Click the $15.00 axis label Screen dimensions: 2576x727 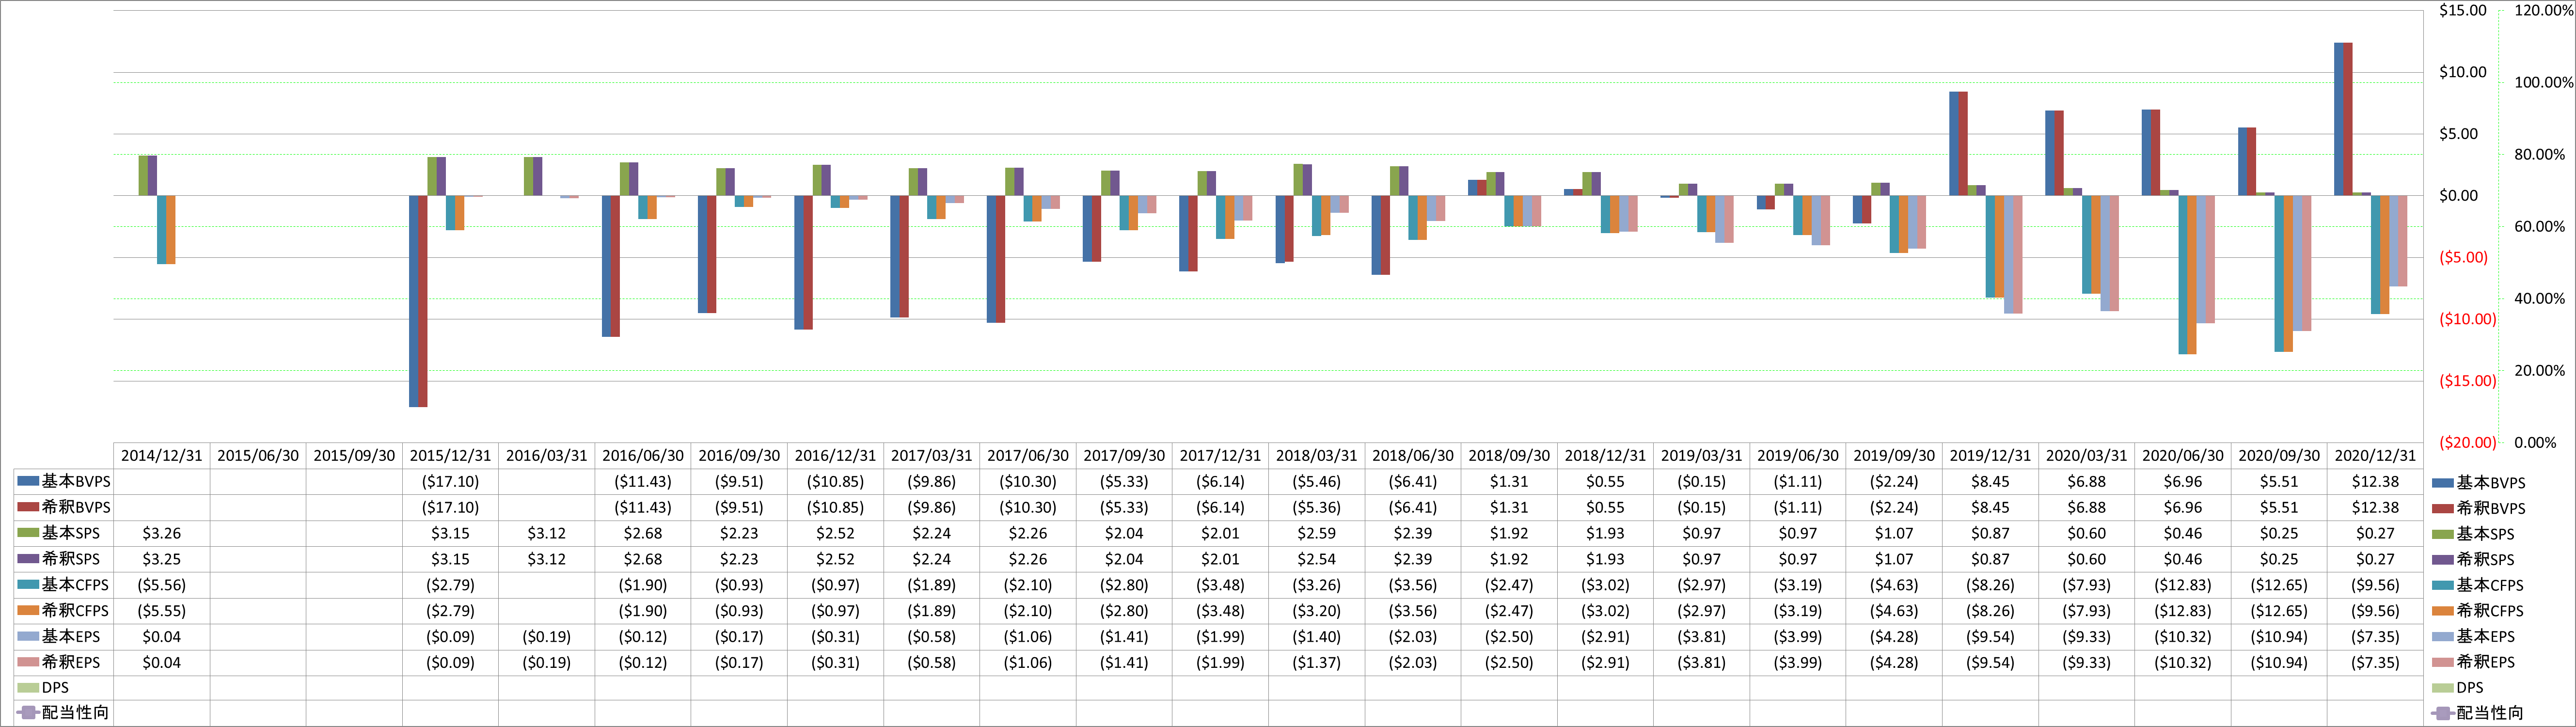pos(2462,10)
